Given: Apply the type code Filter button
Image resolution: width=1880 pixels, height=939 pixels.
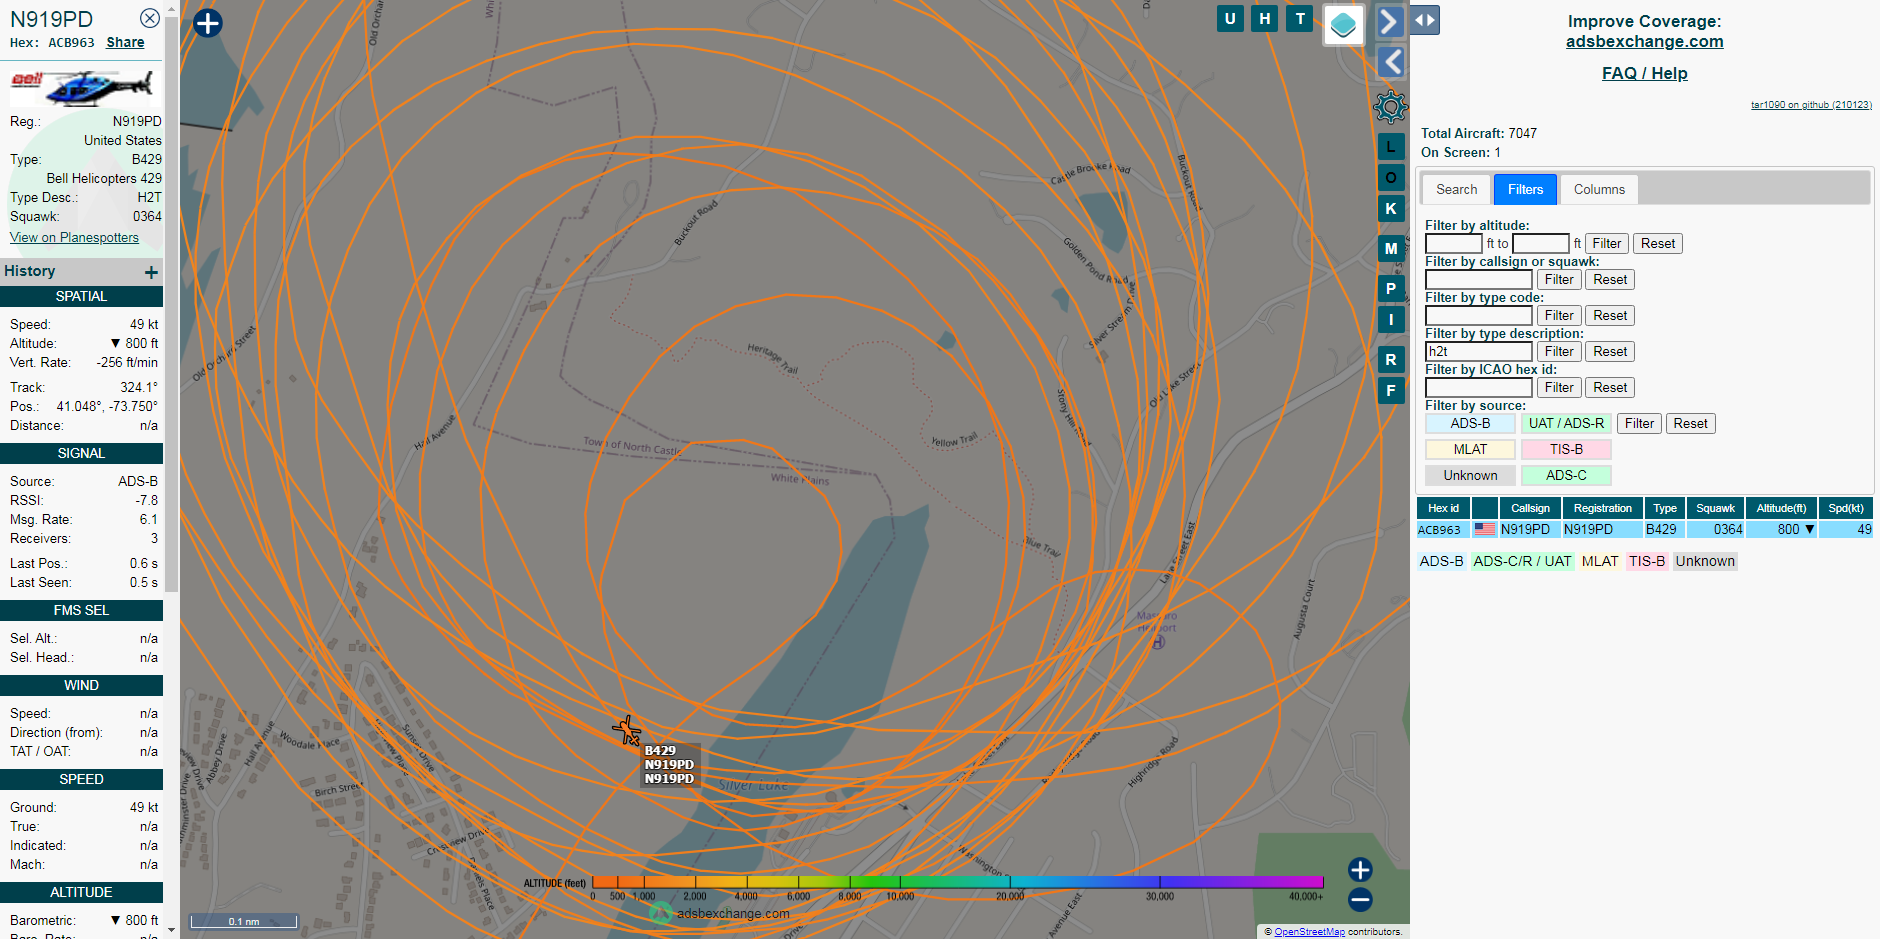Looking at the screenshot, I should (x=1559, y=315).
